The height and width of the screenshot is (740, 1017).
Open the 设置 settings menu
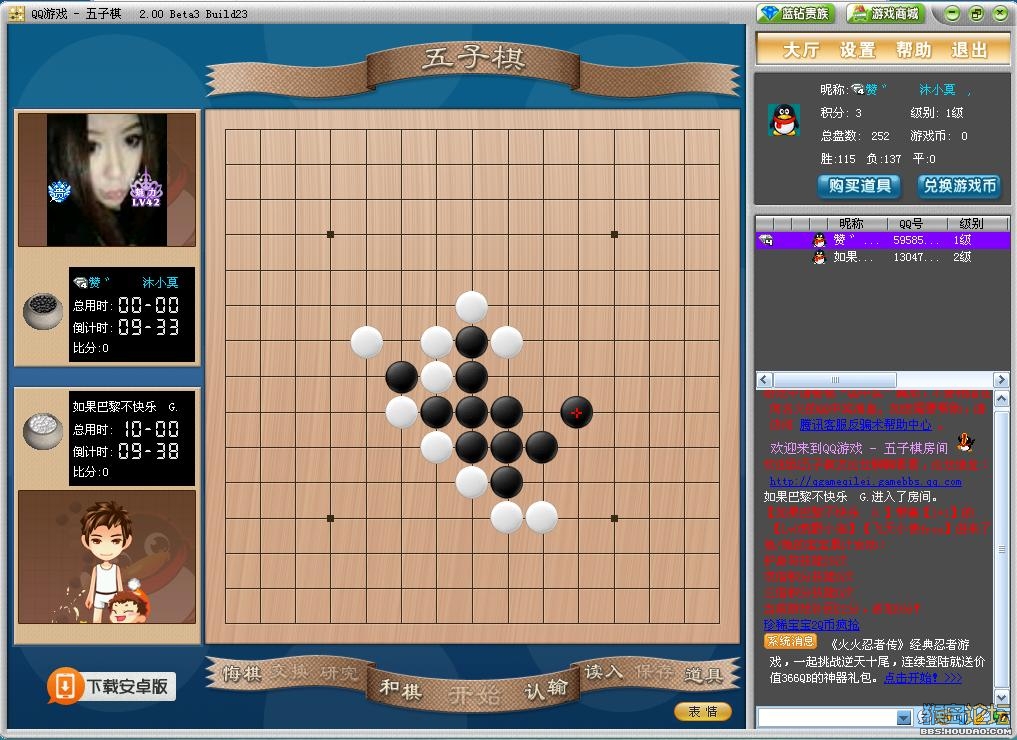(x=857, y=49)
